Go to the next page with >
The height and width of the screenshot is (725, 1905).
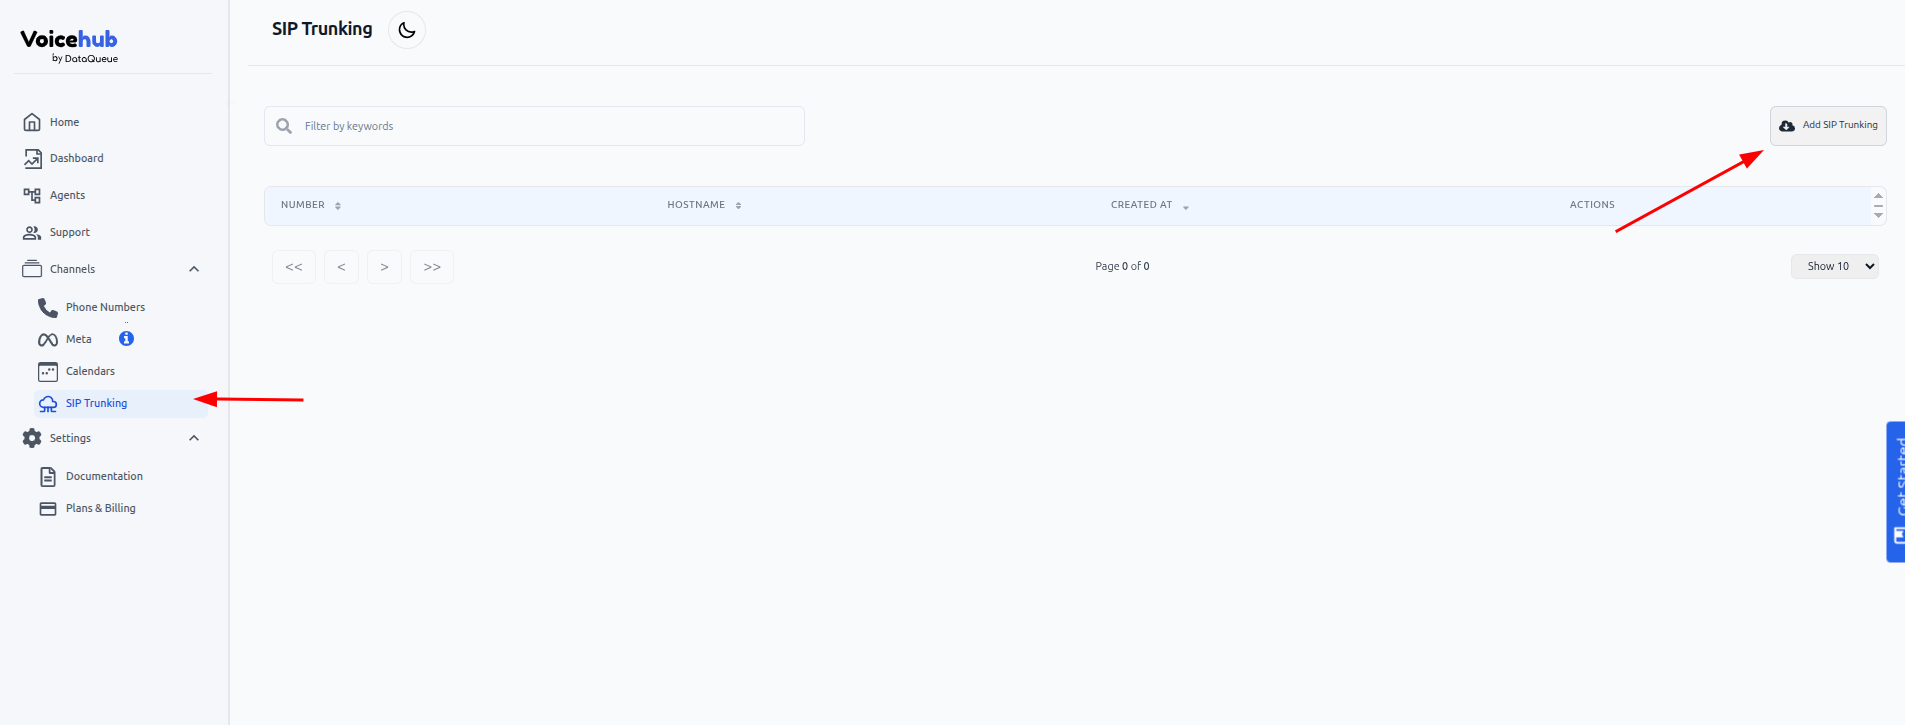tap(384, 267)
